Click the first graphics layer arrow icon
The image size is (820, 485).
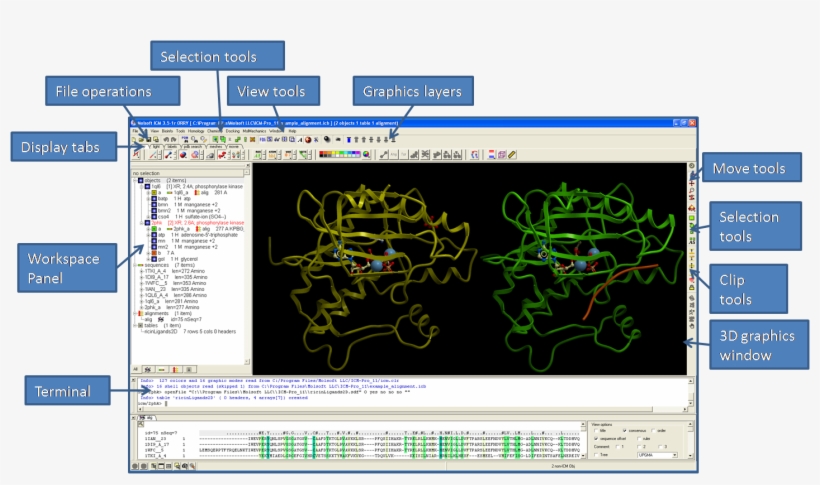347,139
